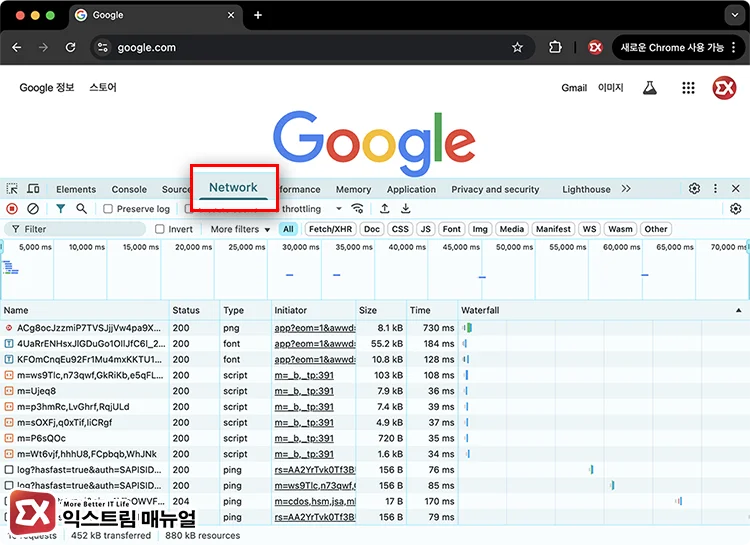Open network conditions wifi icon
Image resolution: width=750 pixels, height=545 pixels.
357,209
